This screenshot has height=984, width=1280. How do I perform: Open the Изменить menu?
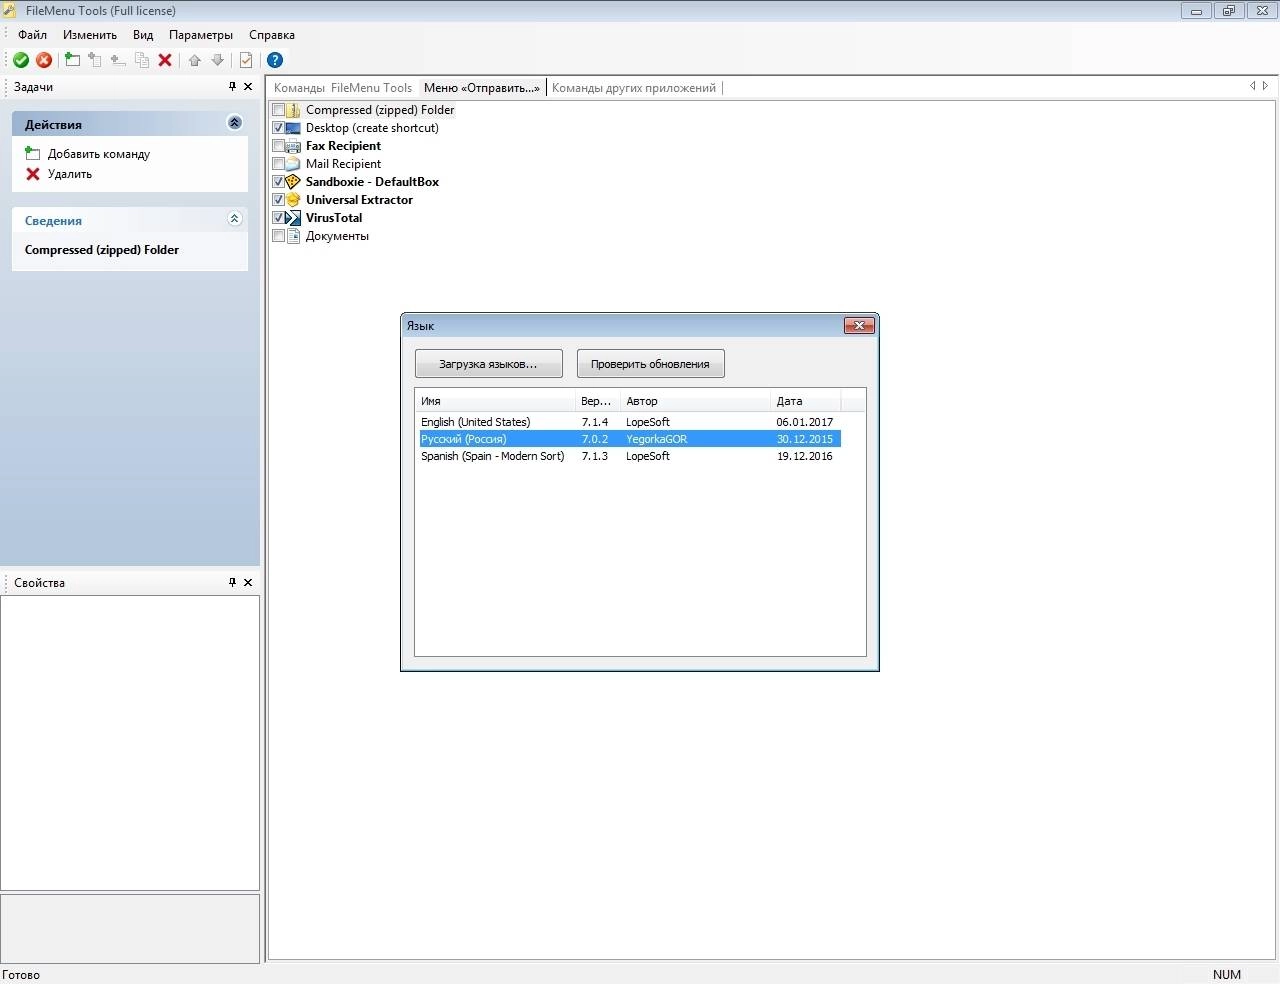coord(90,35)
